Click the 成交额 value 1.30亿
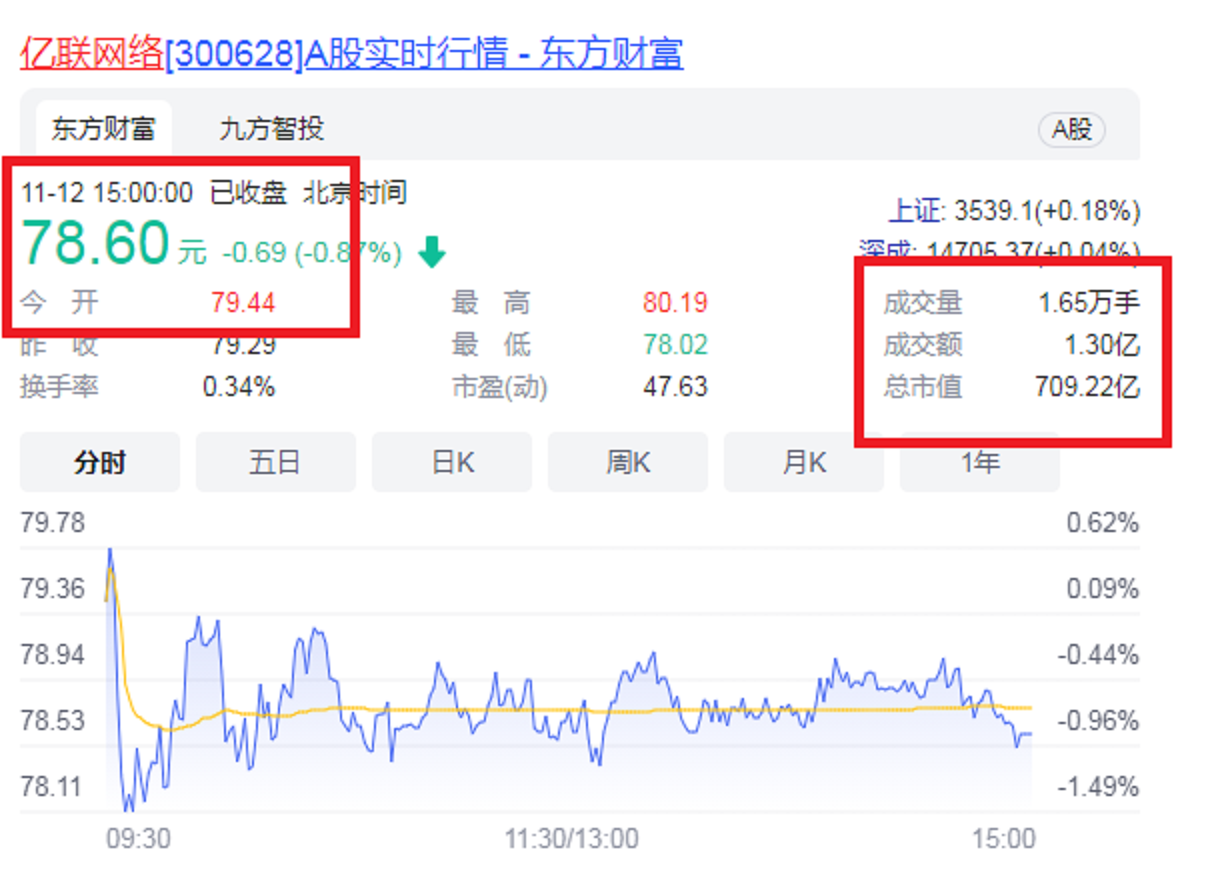The image size is (1232, 876). pyautogui.click(x=1102, y=345)
